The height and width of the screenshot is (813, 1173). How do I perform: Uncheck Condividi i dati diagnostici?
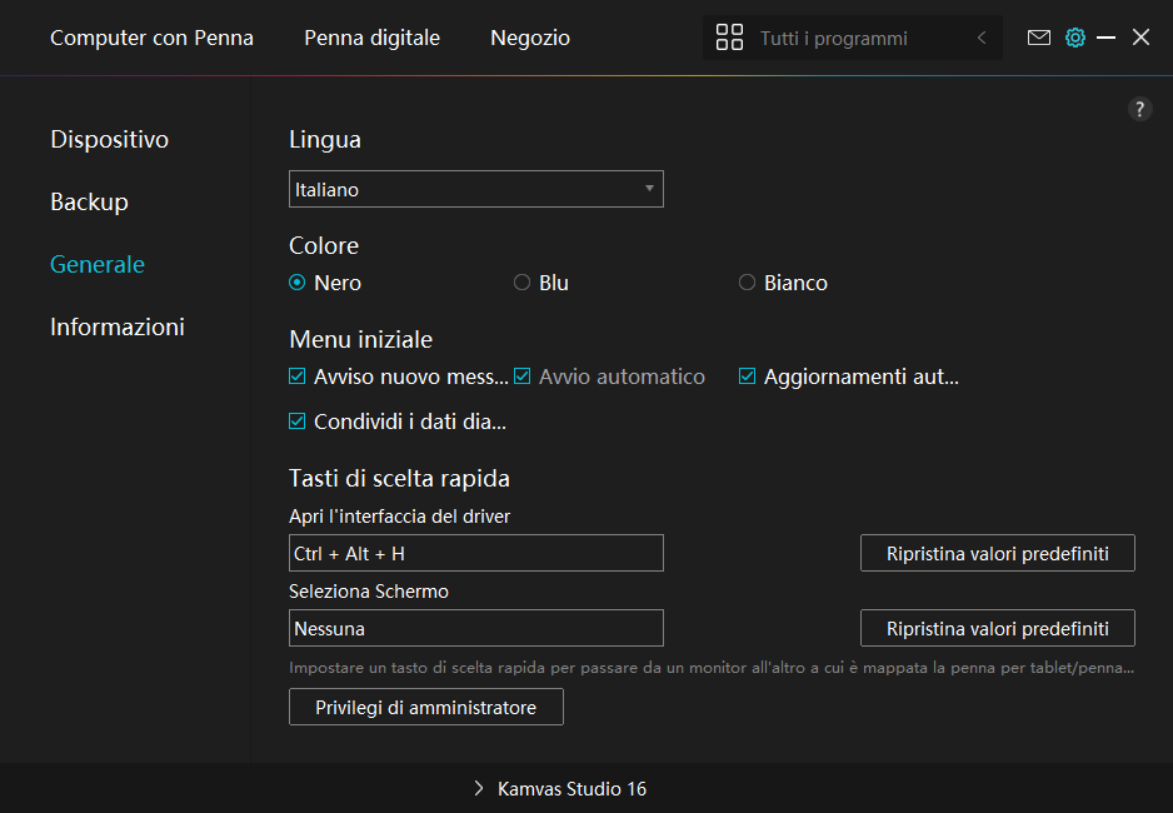(x=297, y=422)
